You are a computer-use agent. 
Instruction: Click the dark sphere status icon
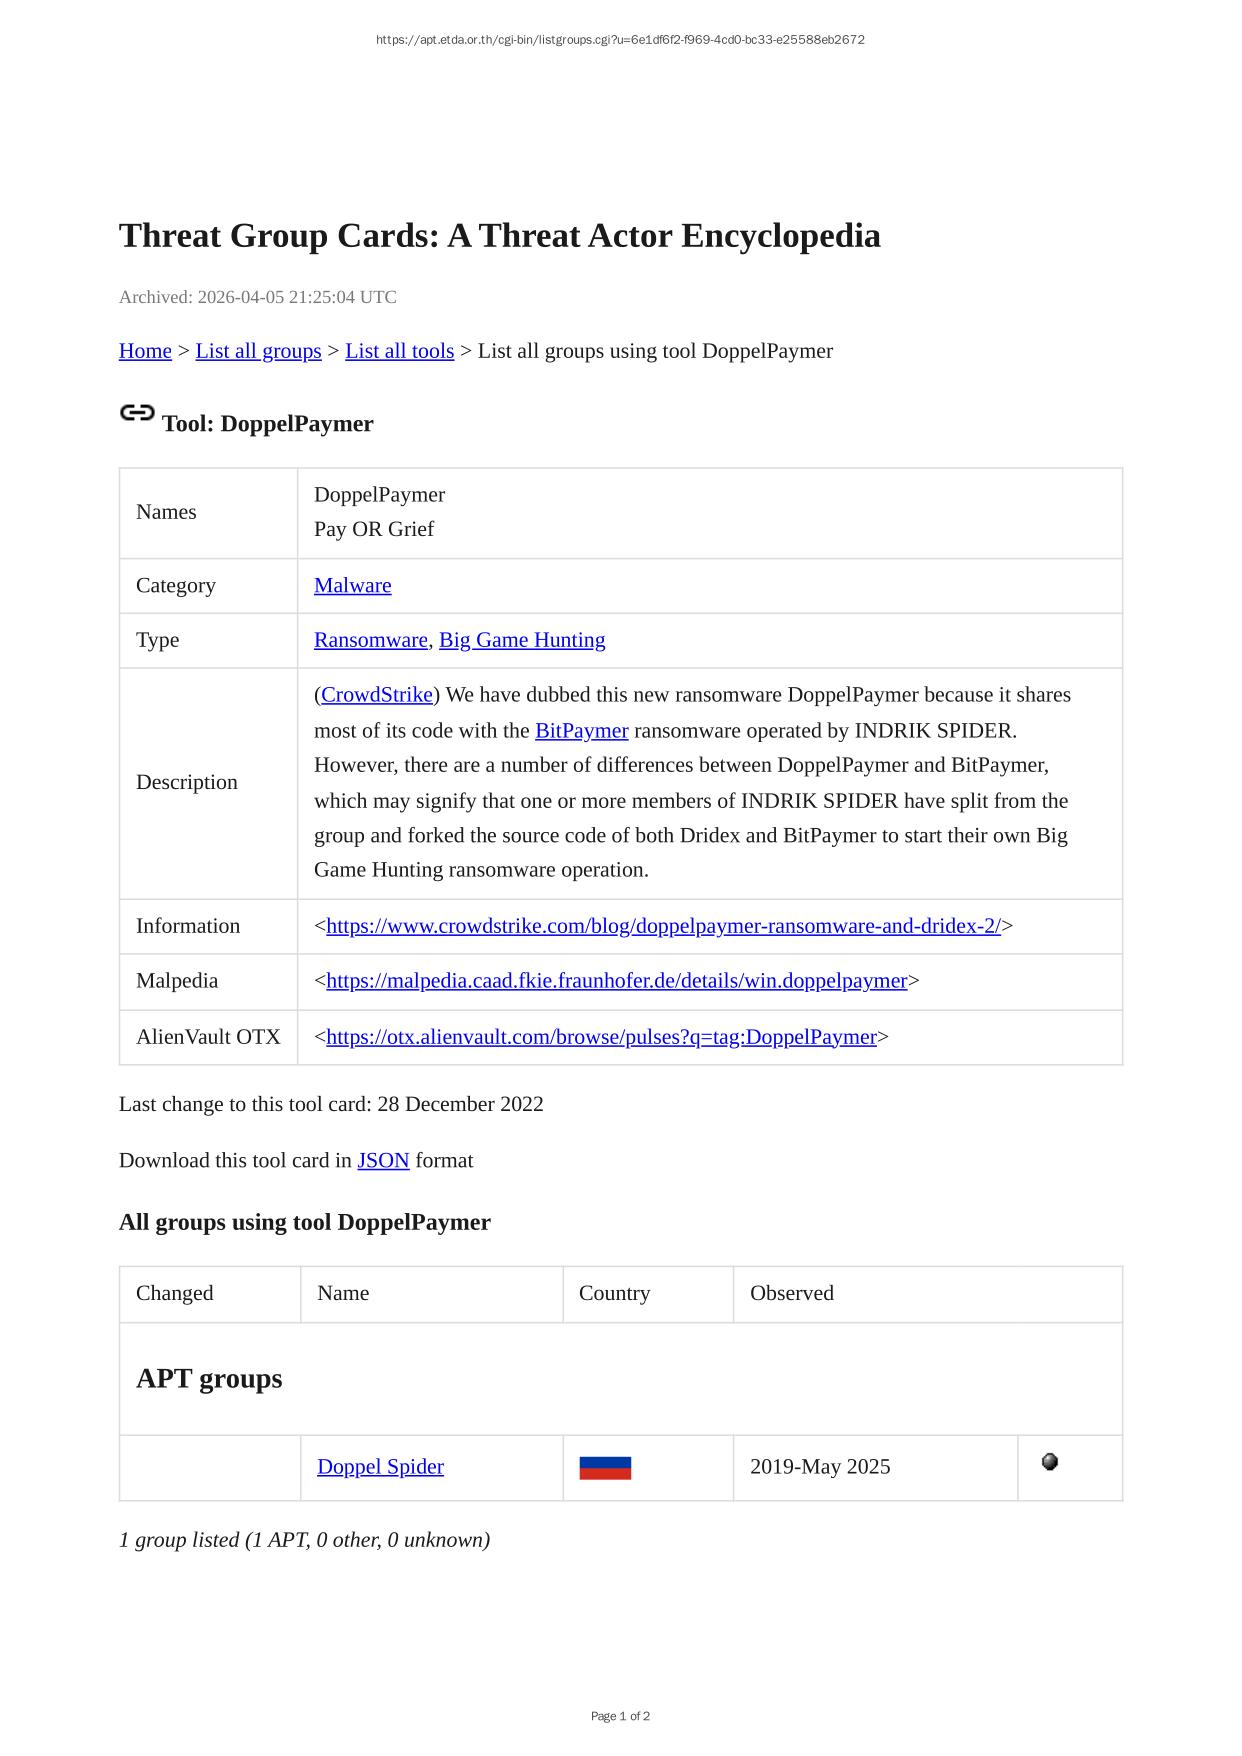1050,1462
